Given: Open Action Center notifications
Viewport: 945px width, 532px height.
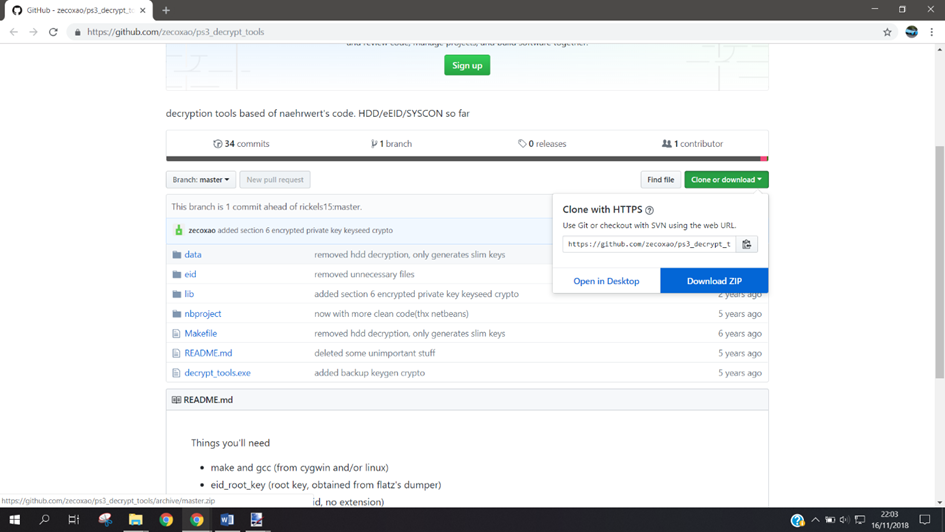Looking at the screenshot, I should [x=925, y=520].
